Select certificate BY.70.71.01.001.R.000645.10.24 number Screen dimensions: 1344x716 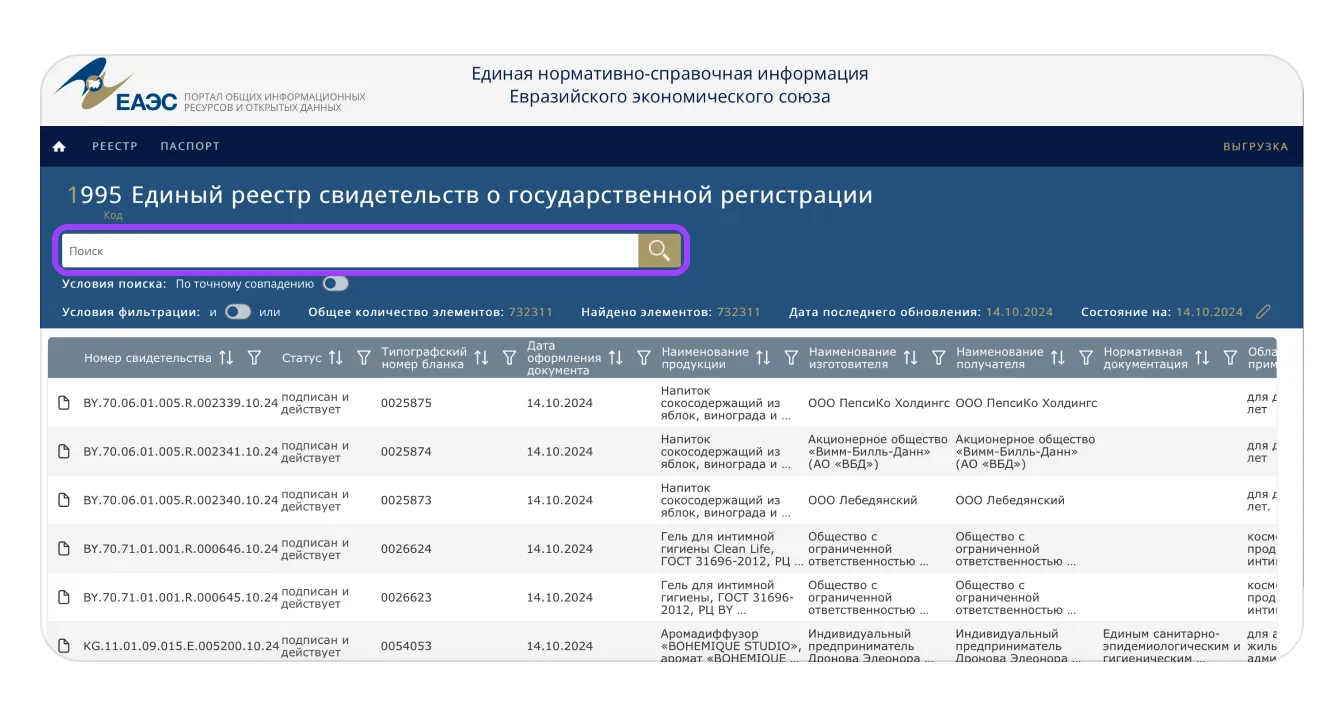tap(181, 598)
